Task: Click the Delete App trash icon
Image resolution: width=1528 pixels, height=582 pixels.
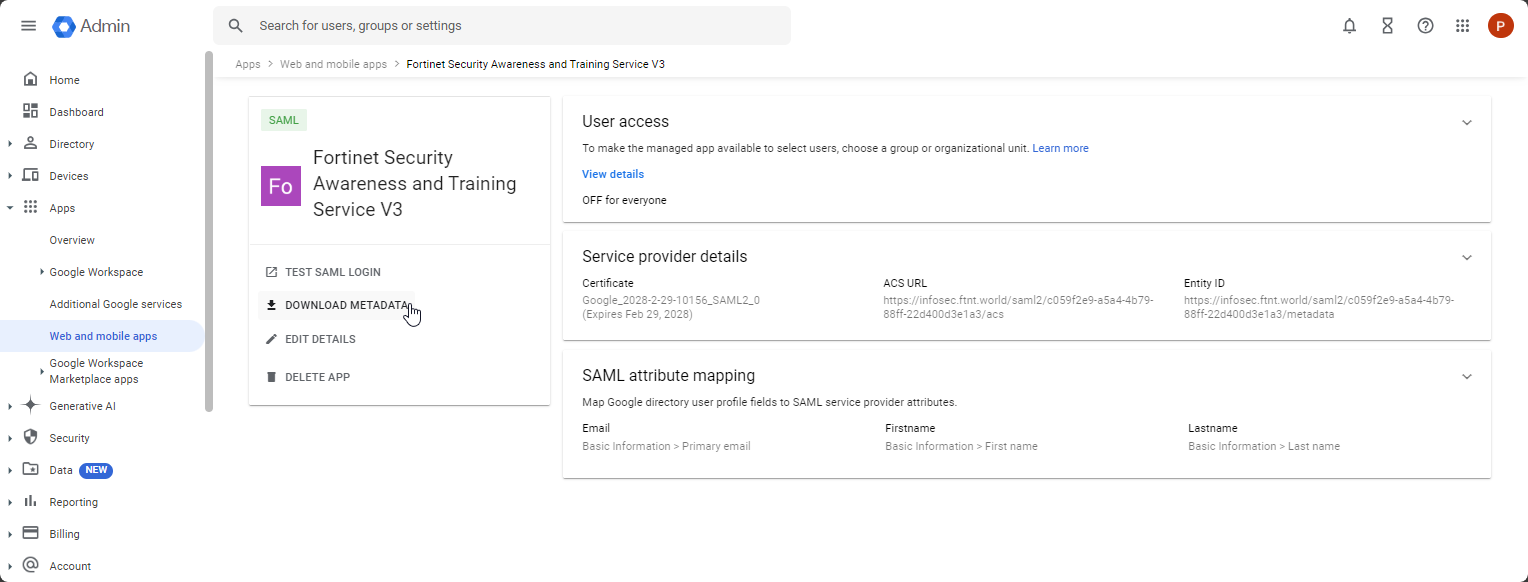Action: pos(271,377)
